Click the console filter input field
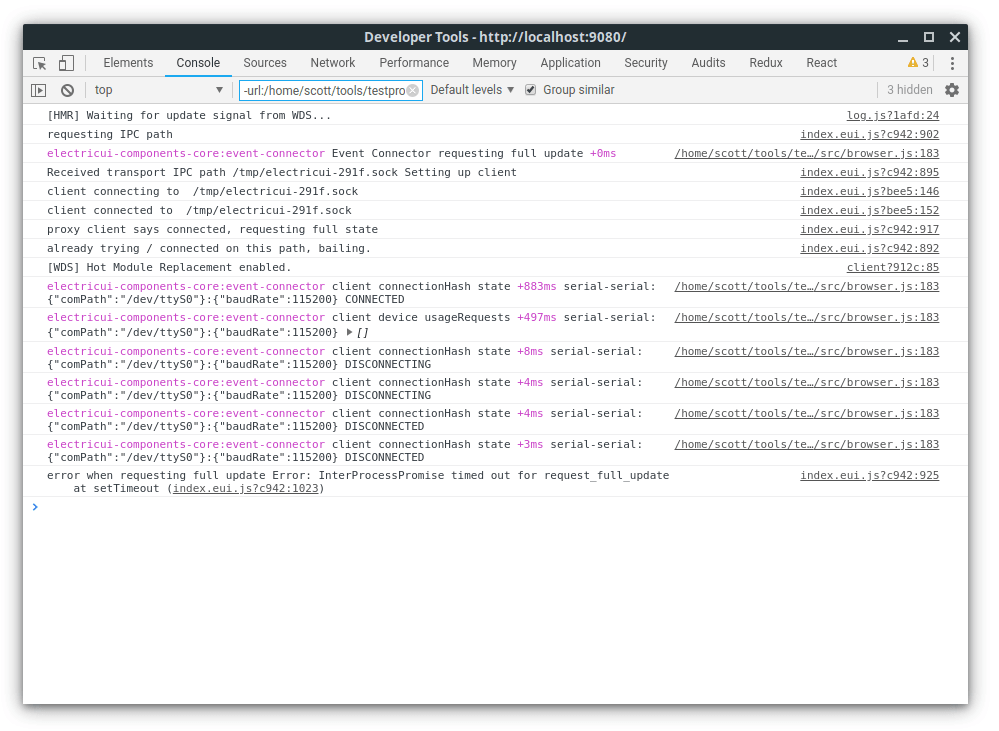The height and width of the screenshot is (731, 999). pyautogui.click(x=323, y=90)
